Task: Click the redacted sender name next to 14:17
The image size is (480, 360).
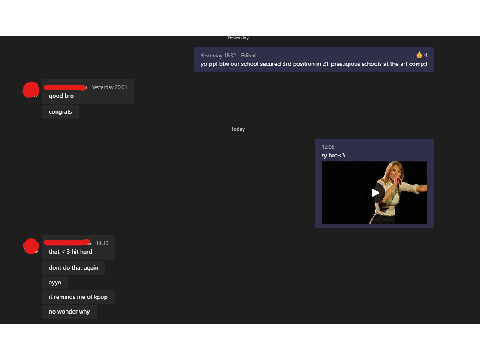Action: coord(67,242)
